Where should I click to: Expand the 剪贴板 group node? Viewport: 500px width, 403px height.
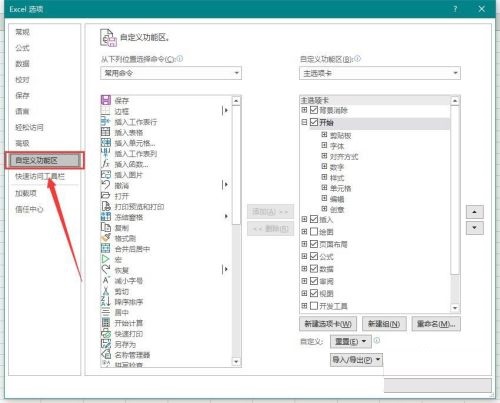pos(324,135)
